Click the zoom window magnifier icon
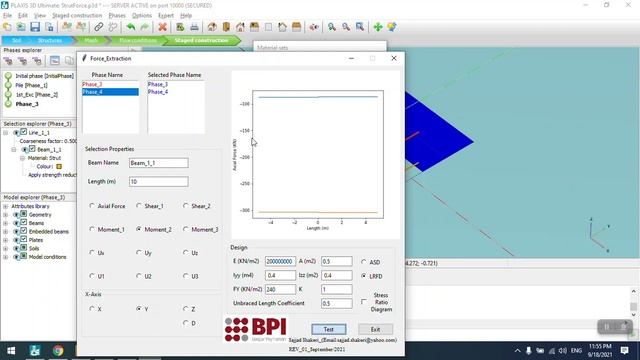640x360 pixels. 360,27
